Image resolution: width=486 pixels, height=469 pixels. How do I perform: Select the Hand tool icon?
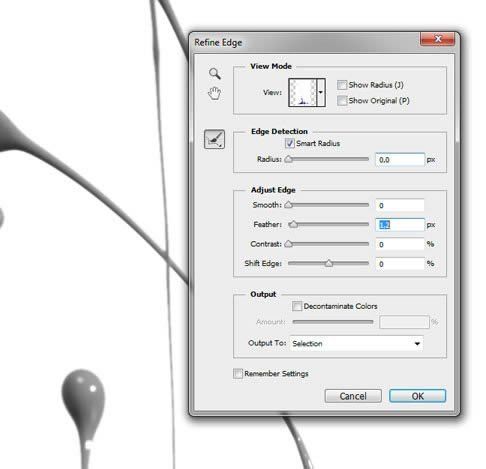pyautogui.click(x=214, y=93)
